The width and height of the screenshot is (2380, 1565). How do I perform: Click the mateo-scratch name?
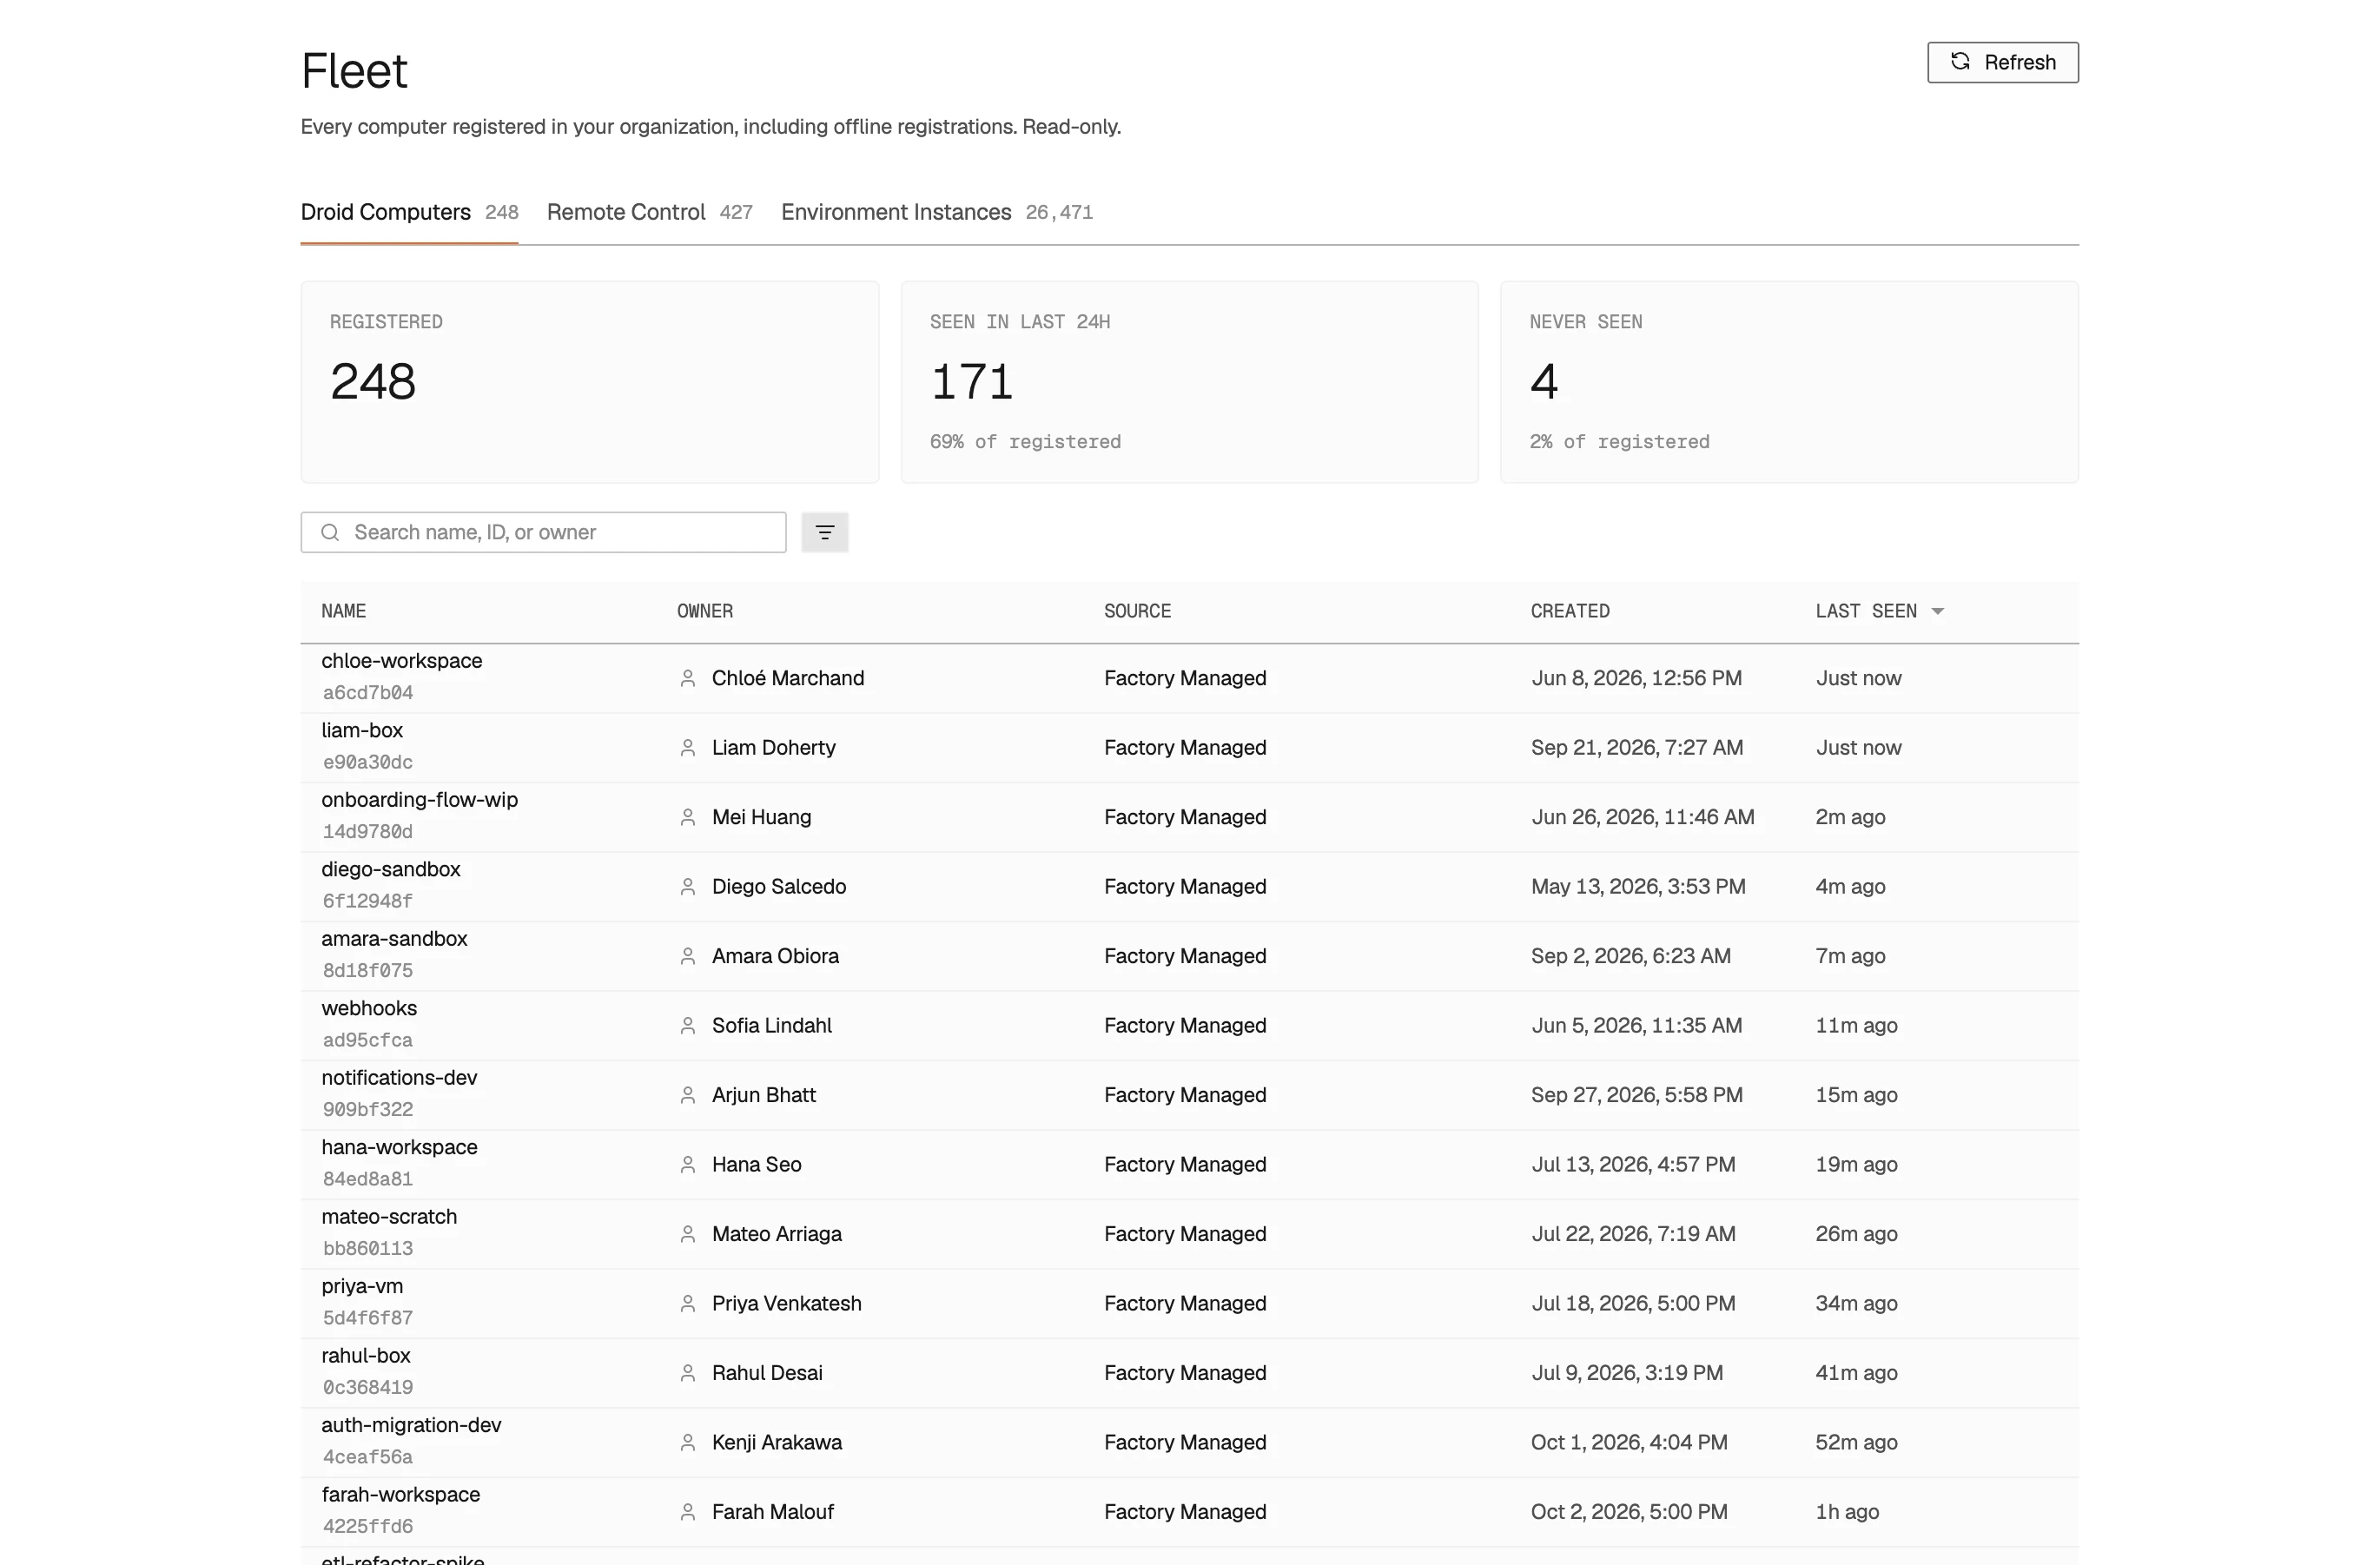(389, 1217)
